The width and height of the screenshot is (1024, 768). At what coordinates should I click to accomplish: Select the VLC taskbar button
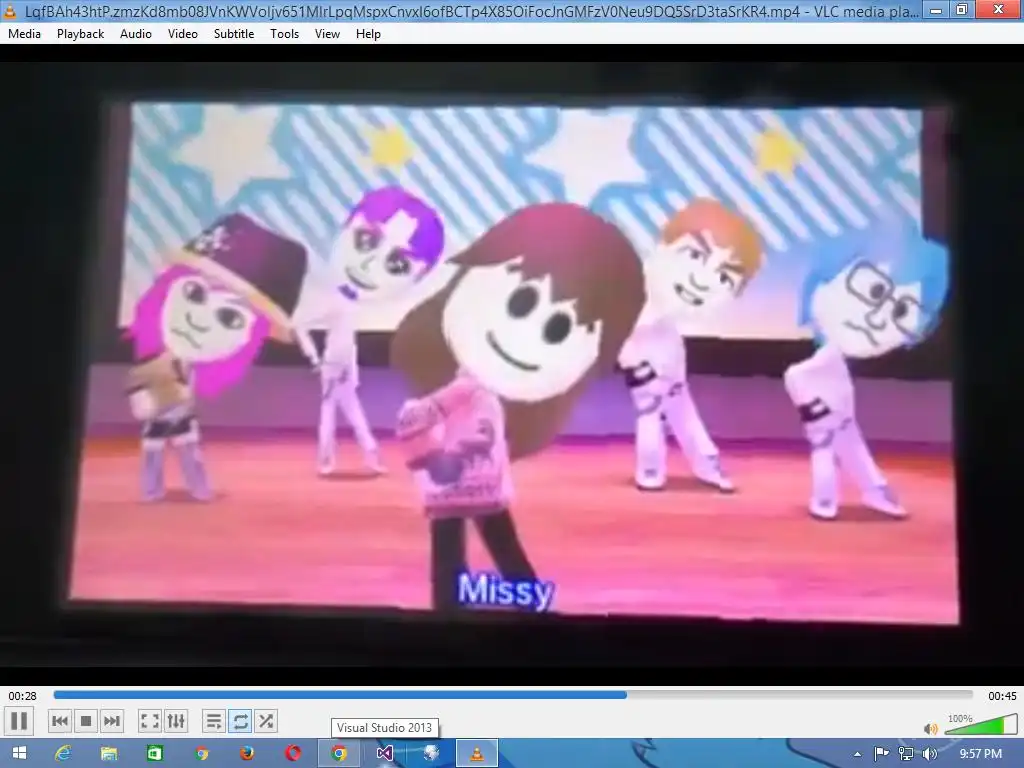click(x=477, y=754)
